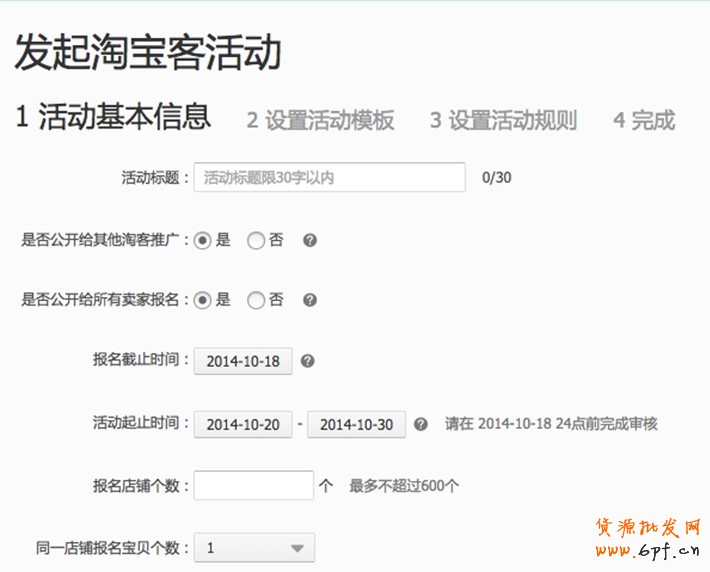
Task: Click the 报名店铺个数 input box
Action: click(x=254, y=485)
